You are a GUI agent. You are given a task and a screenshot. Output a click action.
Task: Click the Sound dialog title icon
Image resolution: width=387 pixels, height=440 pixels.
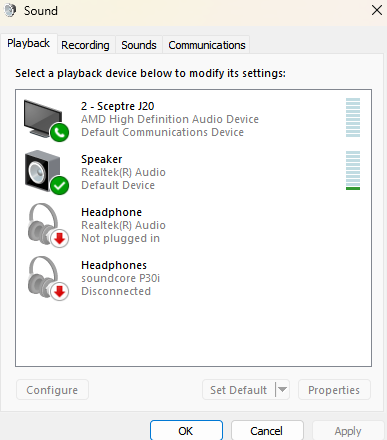click(10, 10)
